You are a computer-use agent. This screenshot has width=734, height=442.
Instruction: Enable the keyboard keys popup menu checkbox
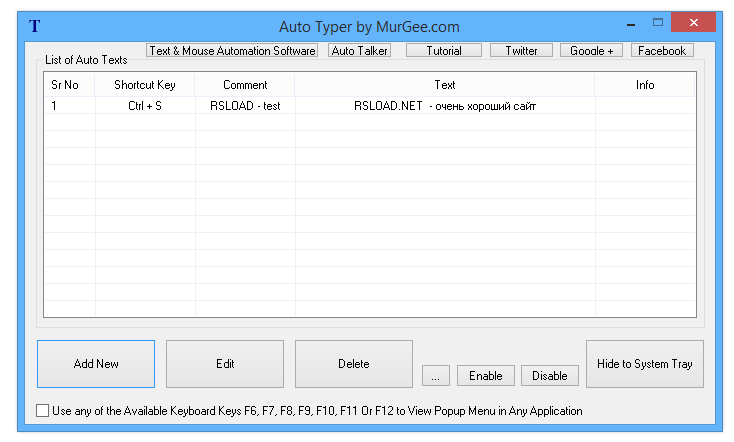point(42,411)
